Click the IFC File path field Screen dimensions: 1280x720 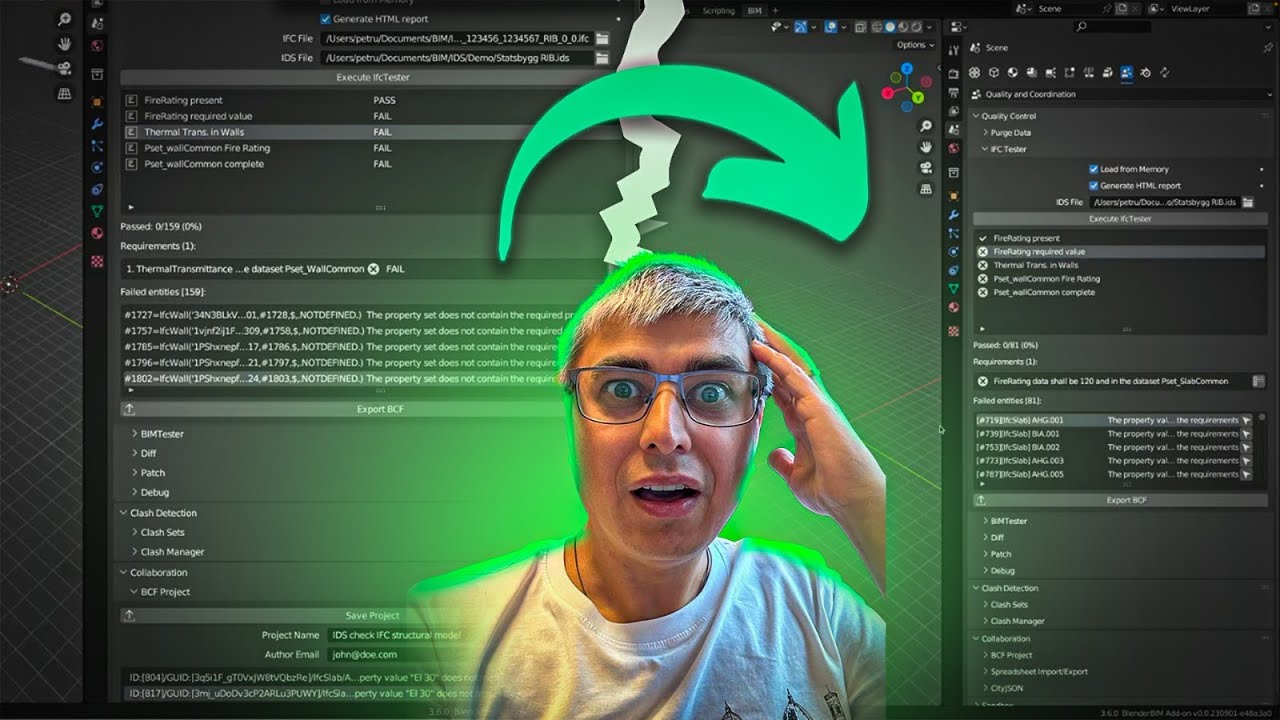[x=457, y=38]
